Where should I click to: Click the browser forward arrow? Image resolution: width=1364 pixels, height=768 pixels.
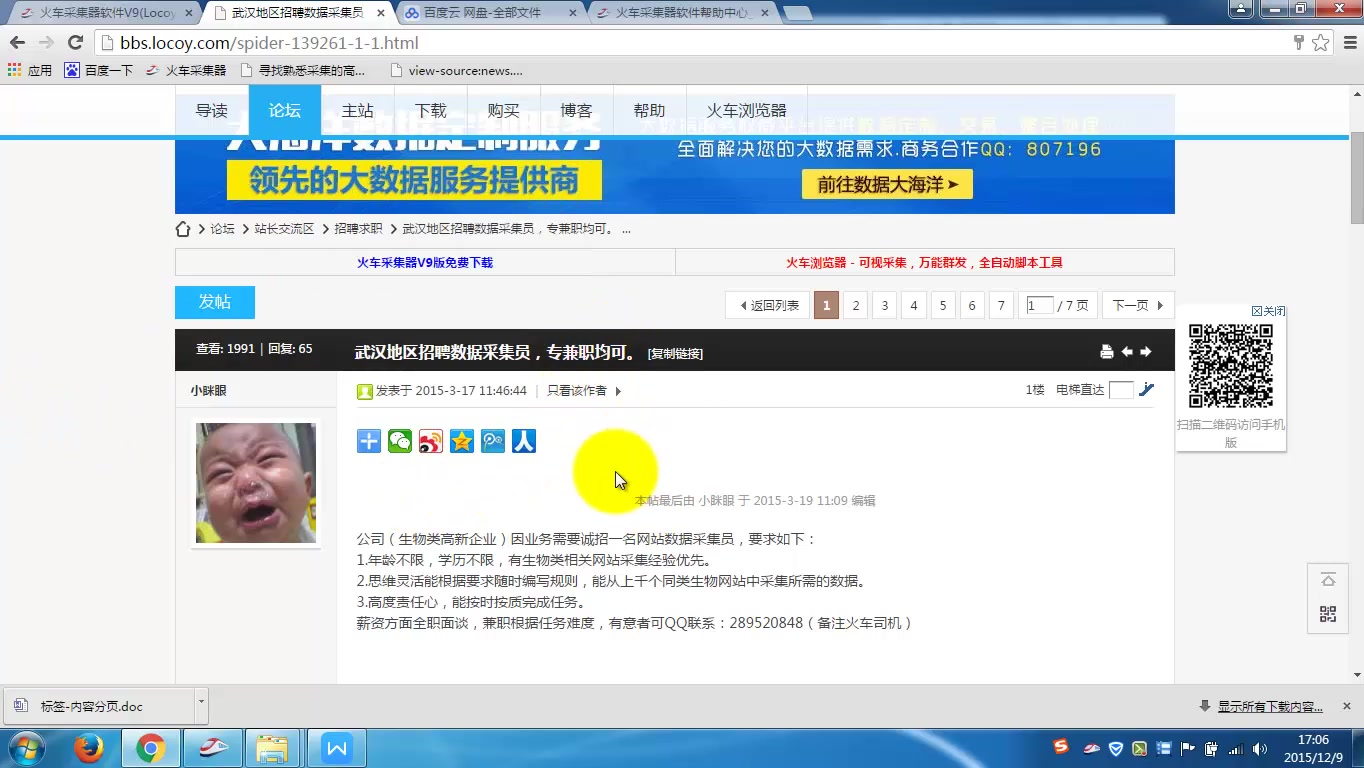pos(46,43)
